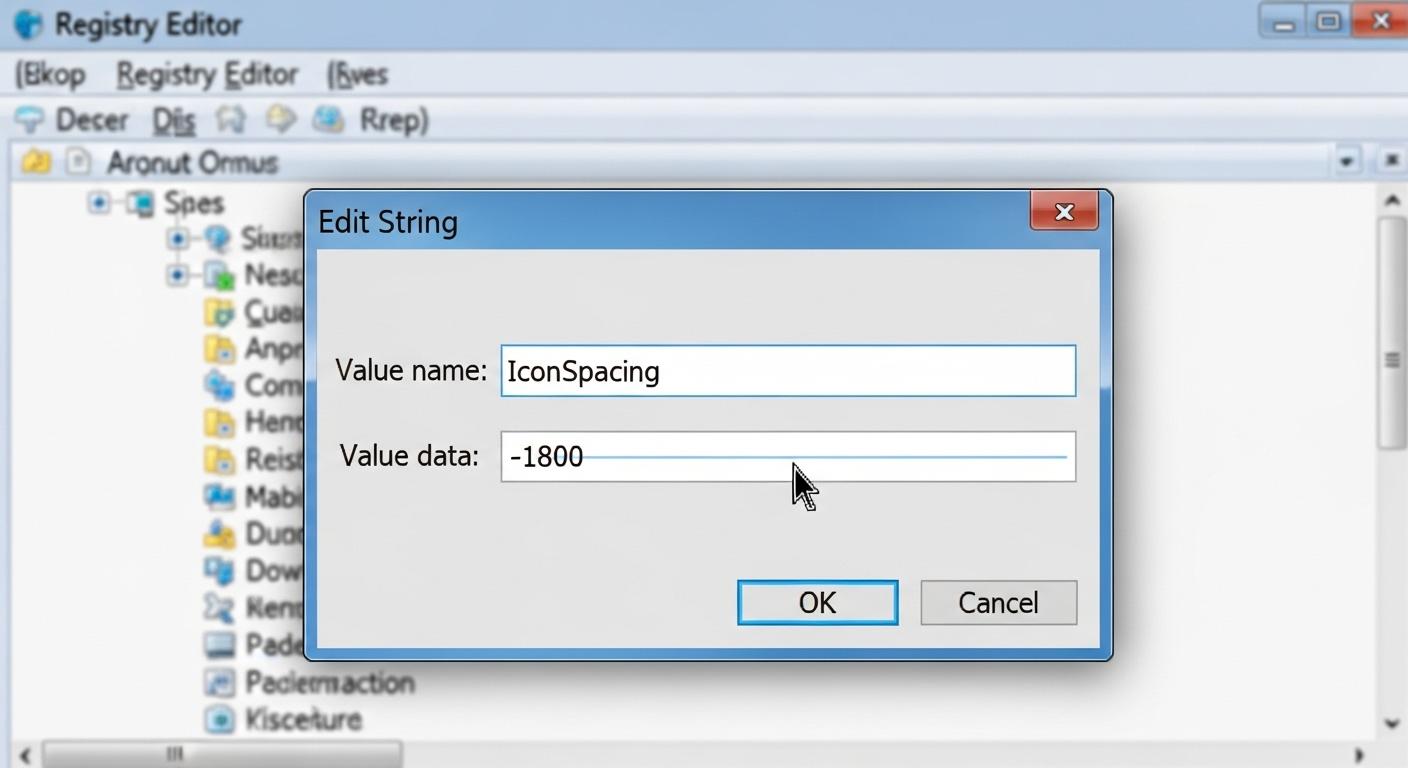Image resolution: width=1408 pixels, height=768 pixels.
Task: Open the Bkop menu
Action: pos(51,75)
